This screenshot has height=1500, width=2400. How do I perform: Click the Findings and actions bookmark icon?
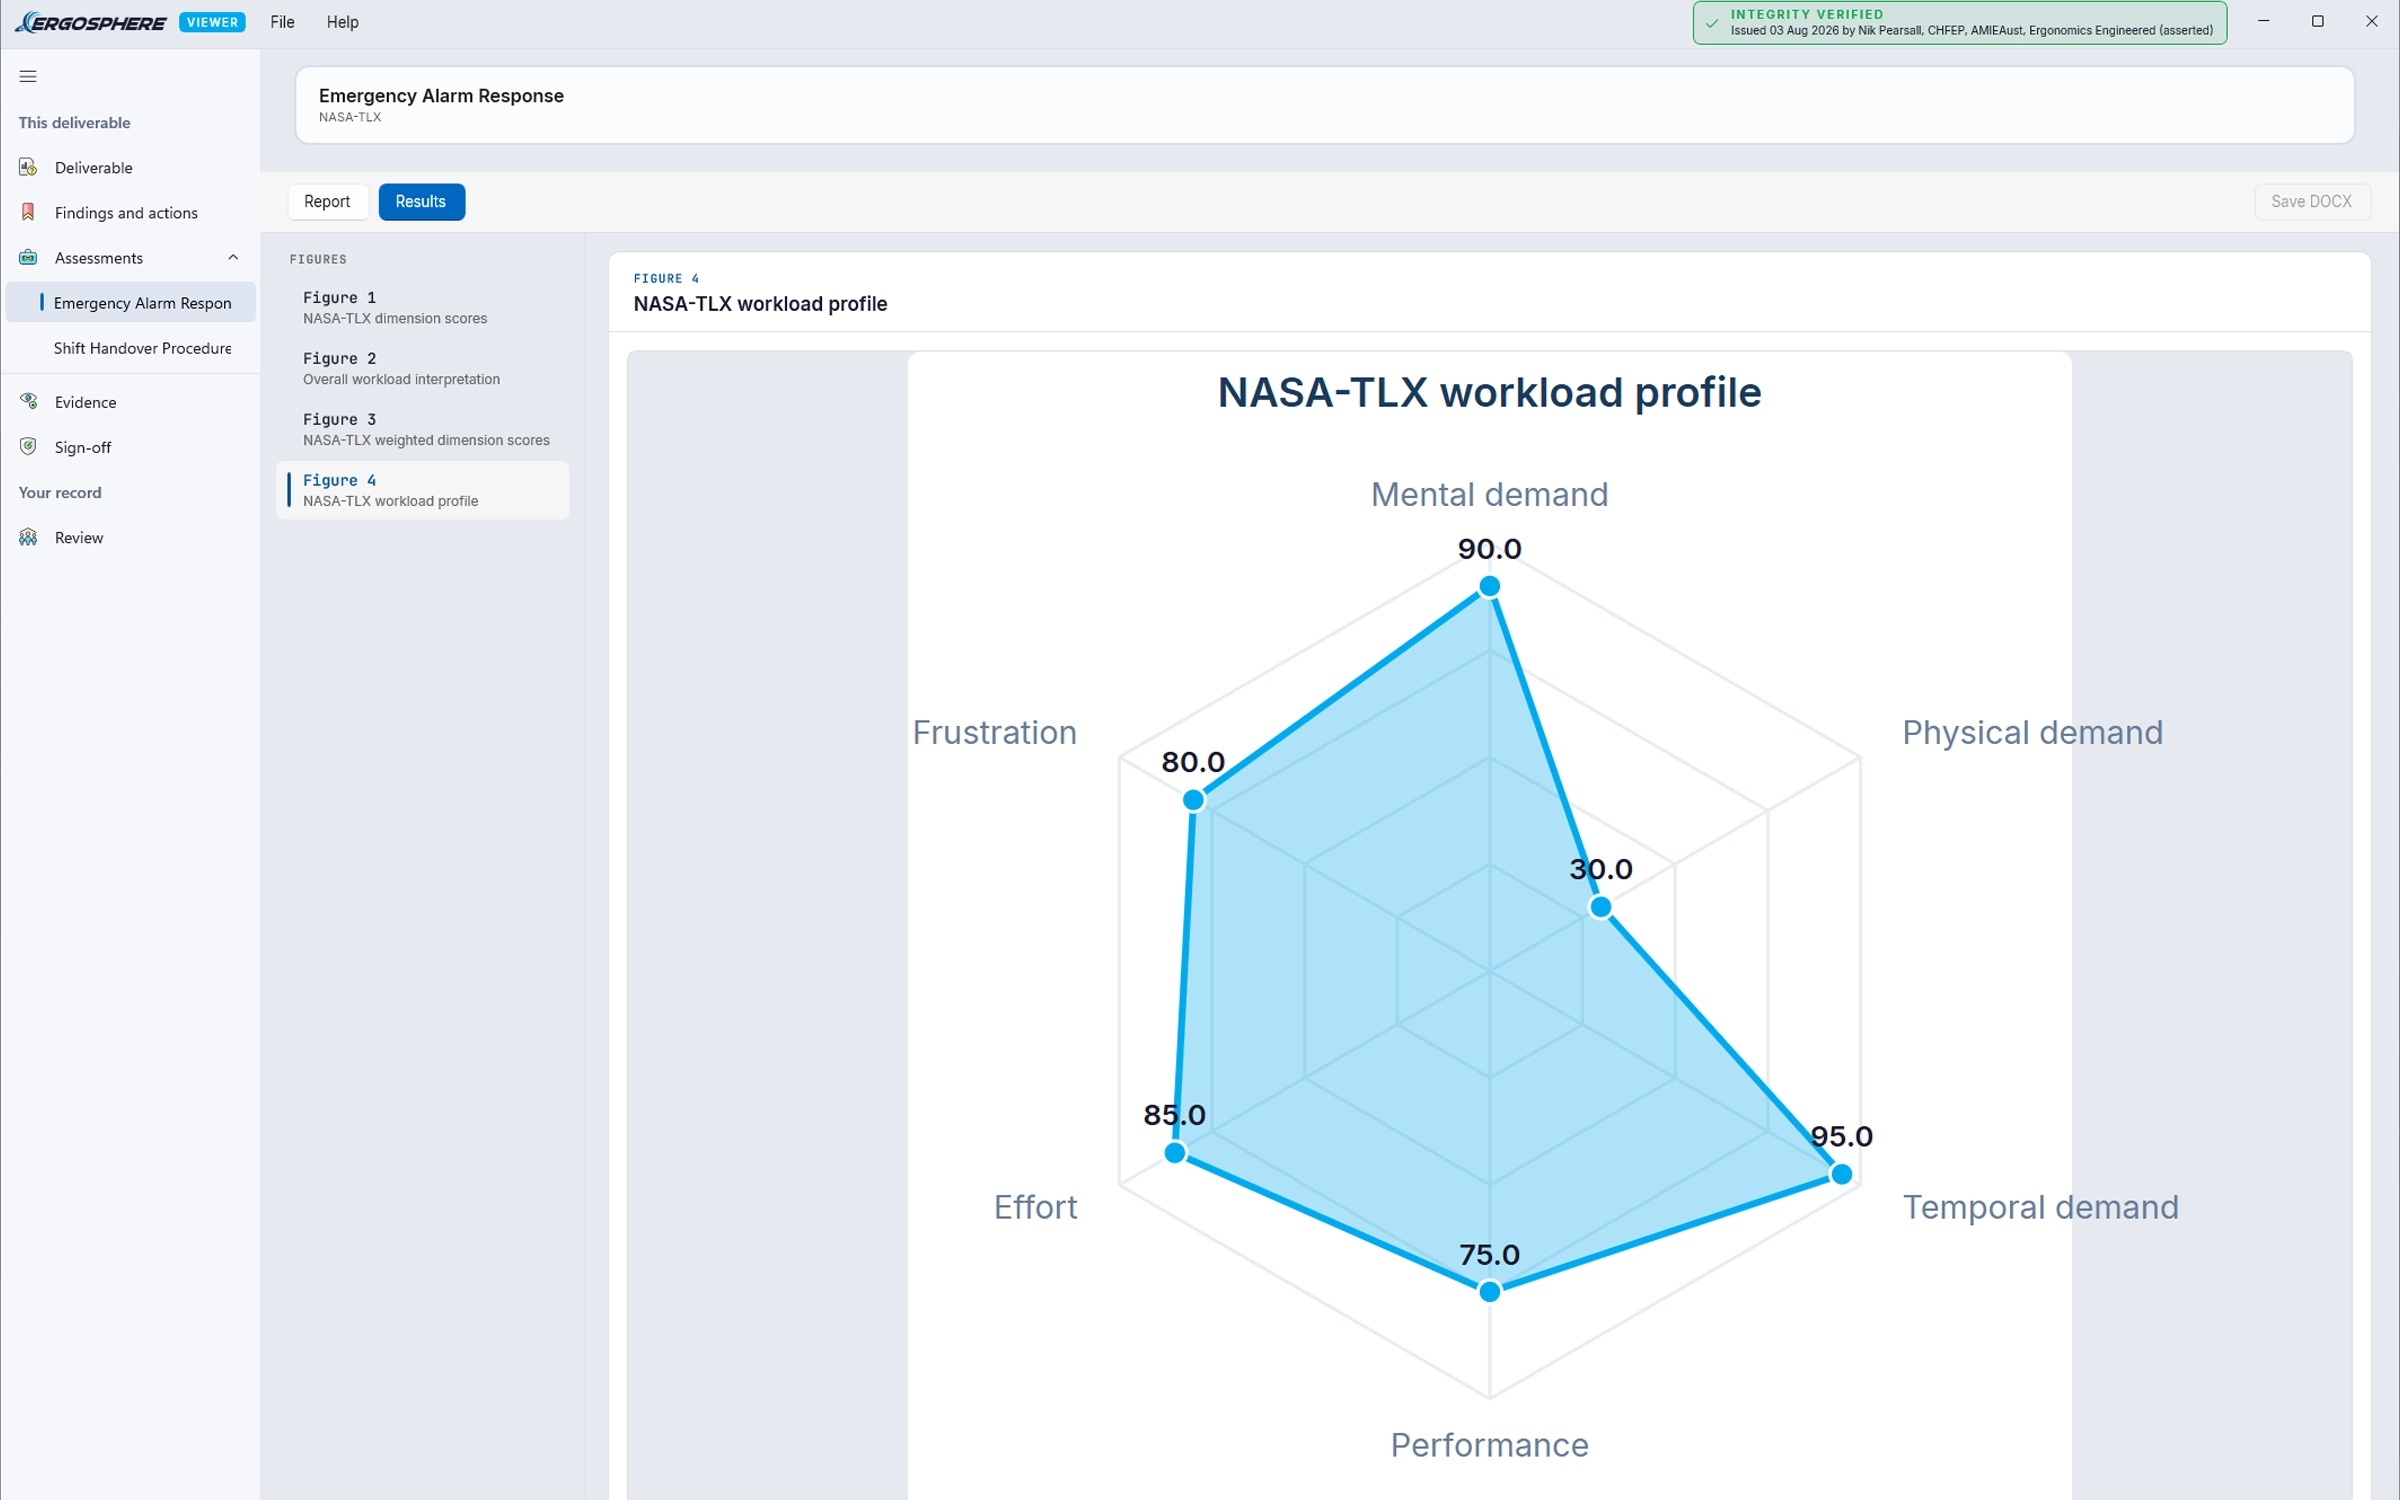click(28, 212)
